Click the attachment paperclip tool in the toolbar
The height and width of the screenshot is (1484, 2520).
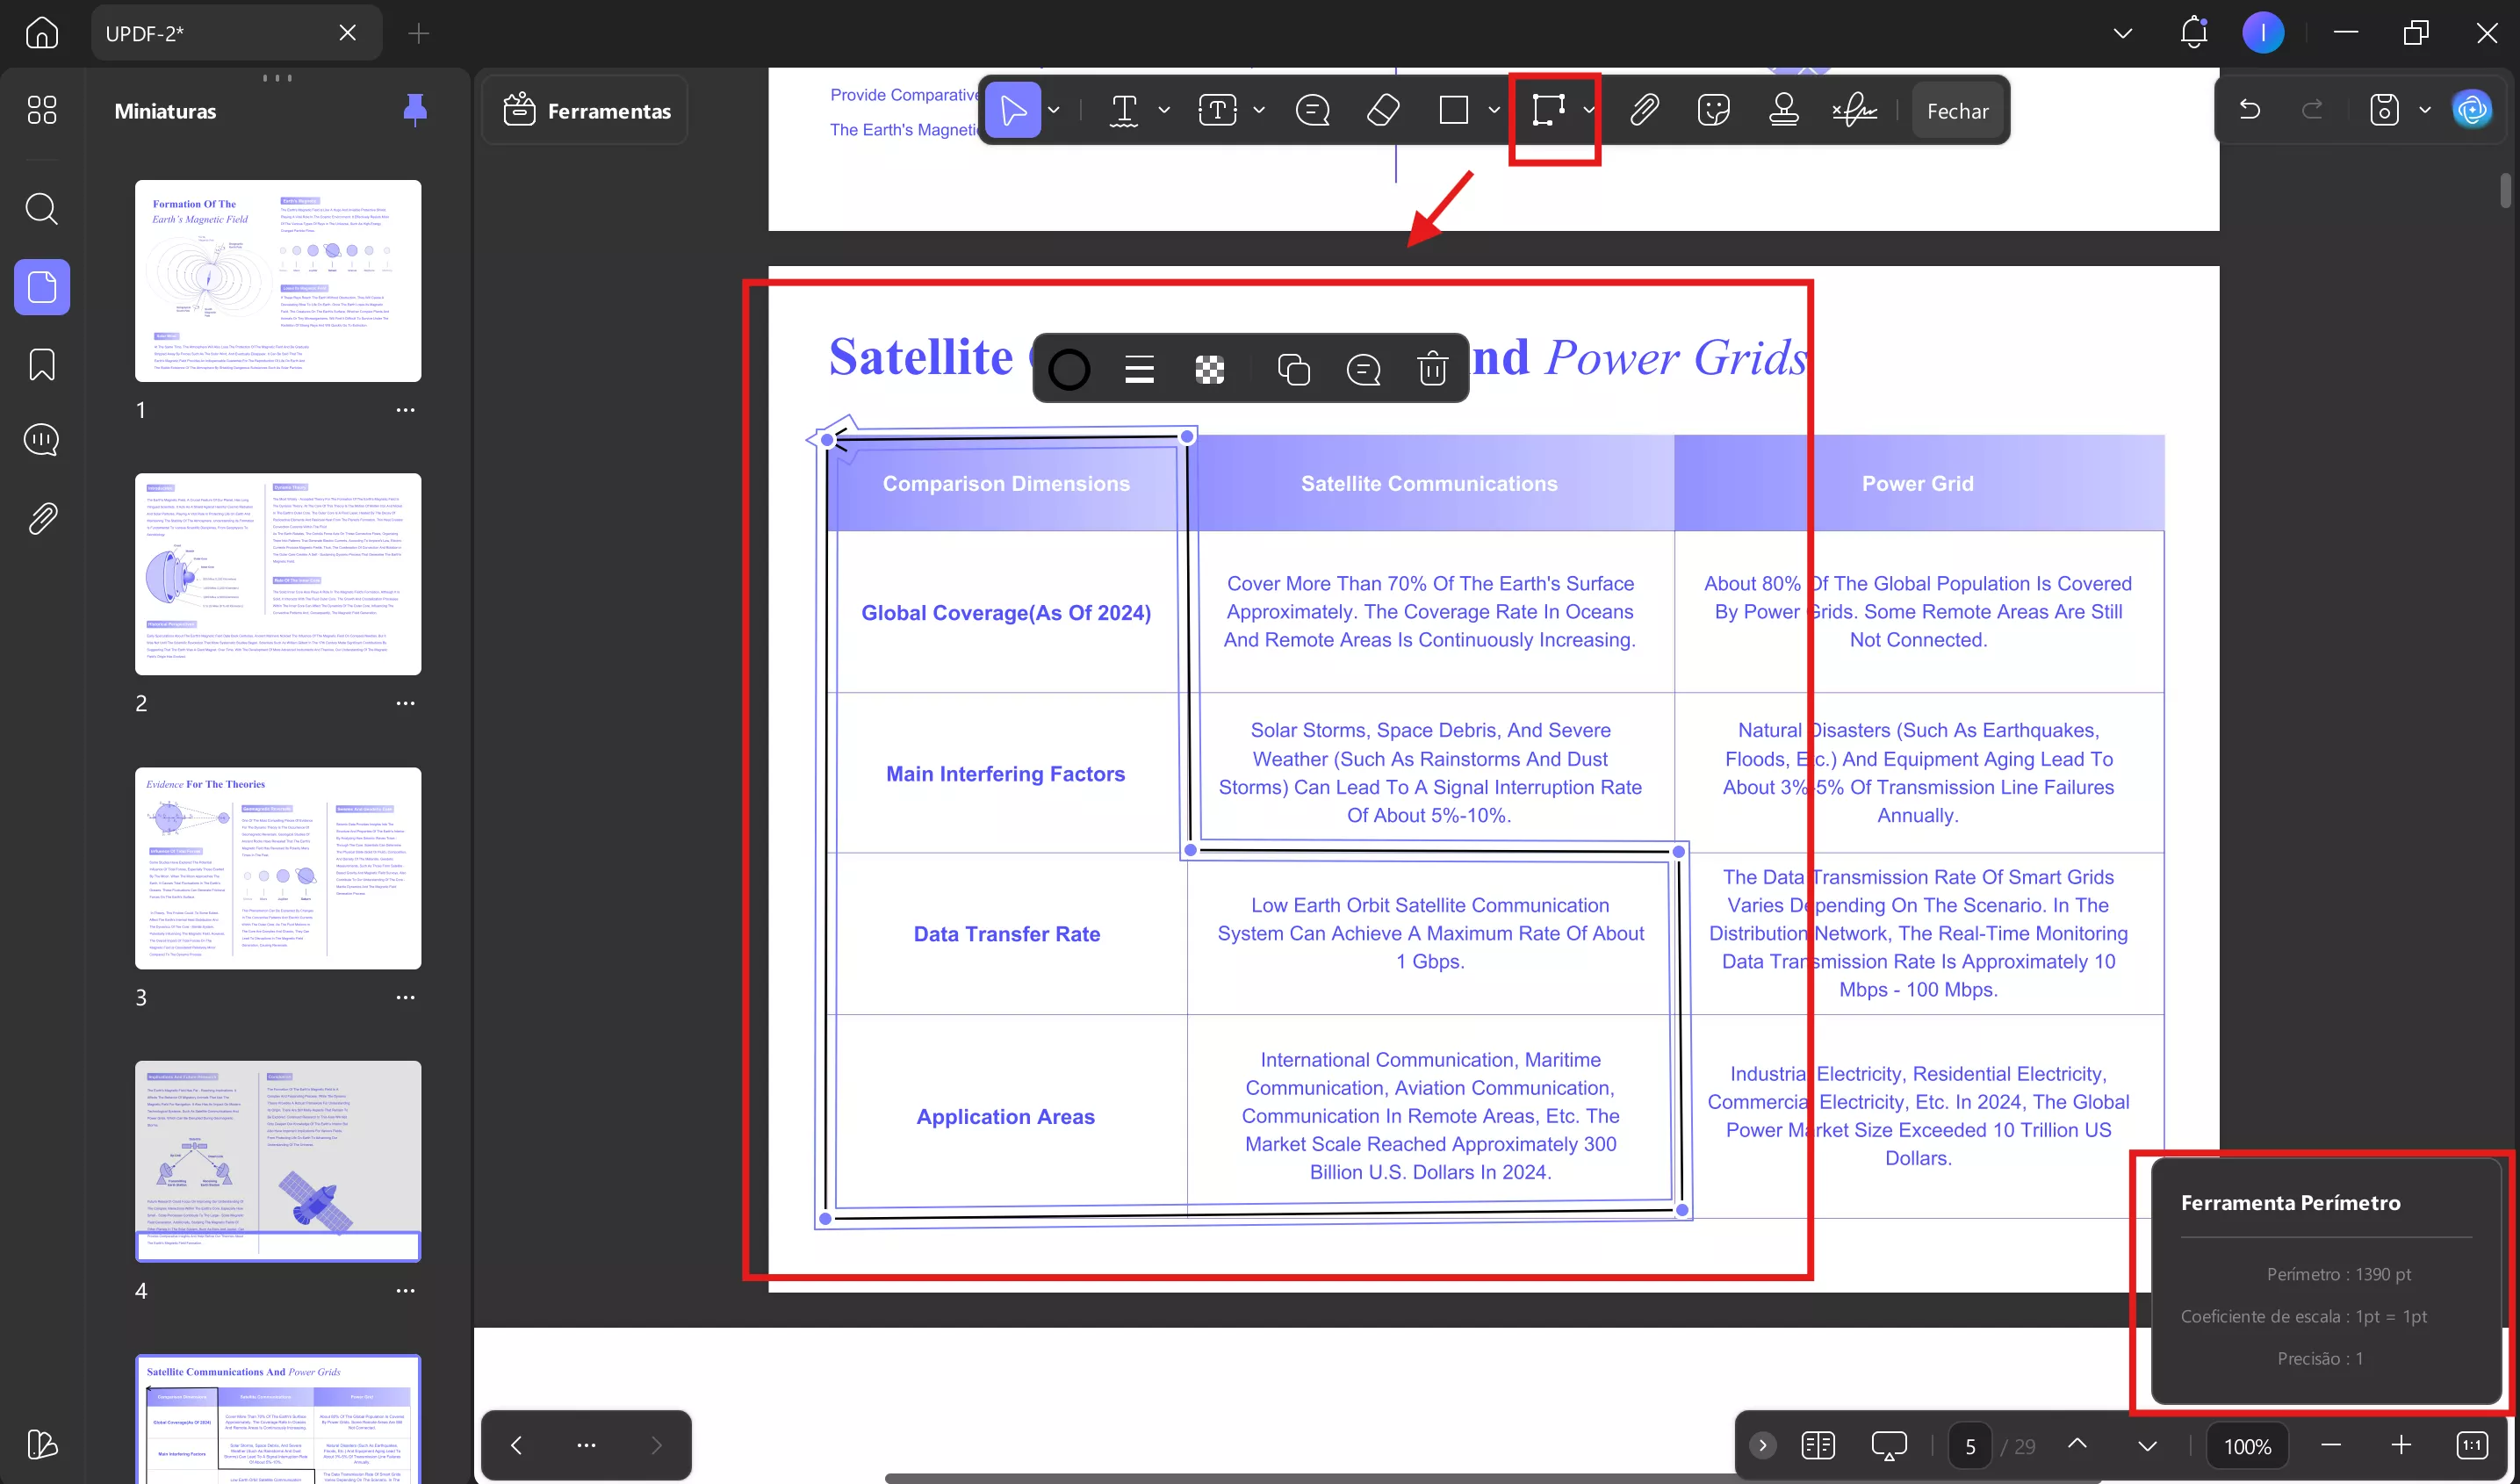point(1644,110)
